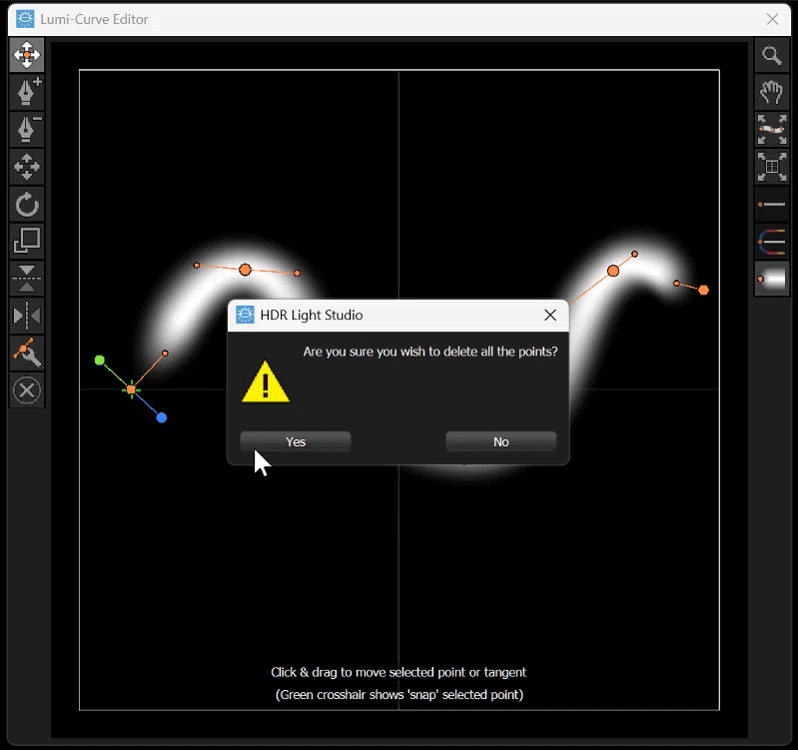Open the tangent wrench tool
The width and height of the screenshot is (798, 750).
pos(27,352)
